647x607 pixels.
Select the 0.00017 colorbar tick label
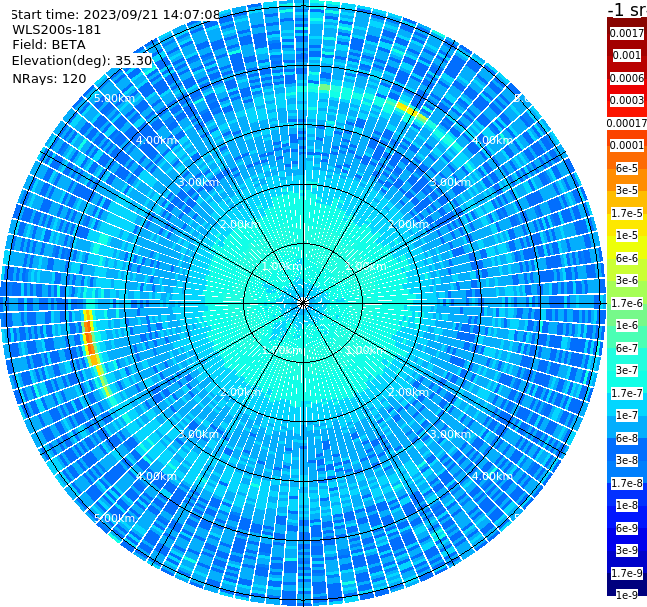pyautogui.click(x=627, y=123)
